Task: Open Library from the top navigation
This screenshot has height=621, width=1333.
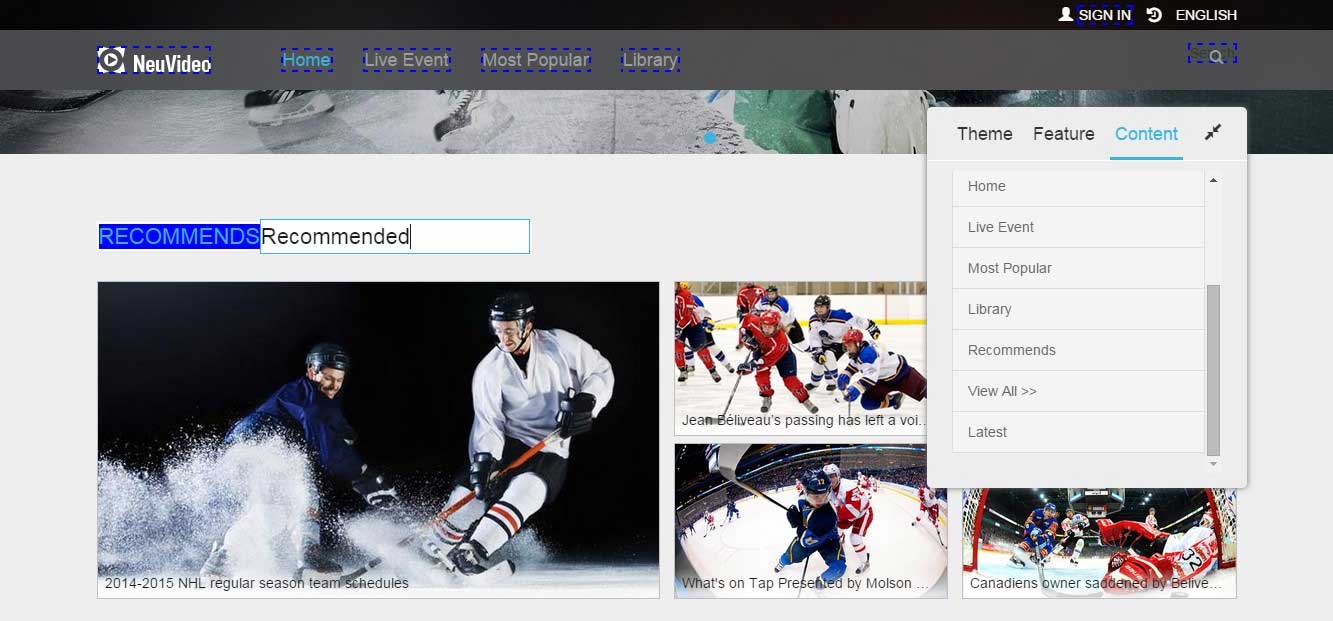Action: tap(650, 60)
